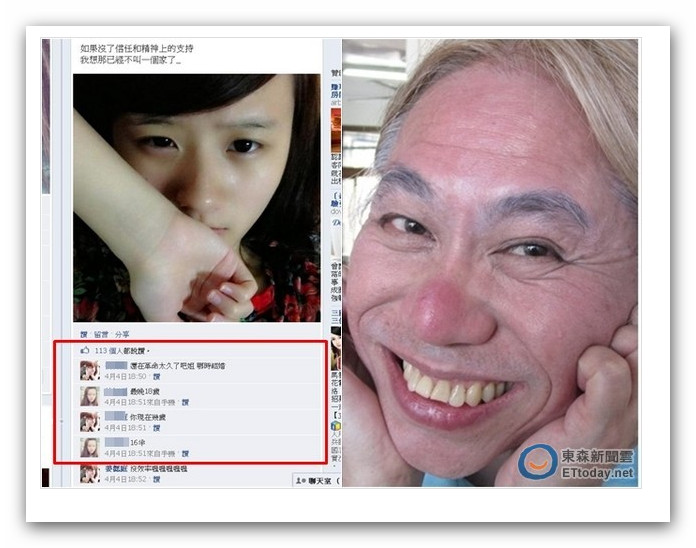Like the comment posted at 4月4日 18:52

pyautogui.click(x=156, y=479)
